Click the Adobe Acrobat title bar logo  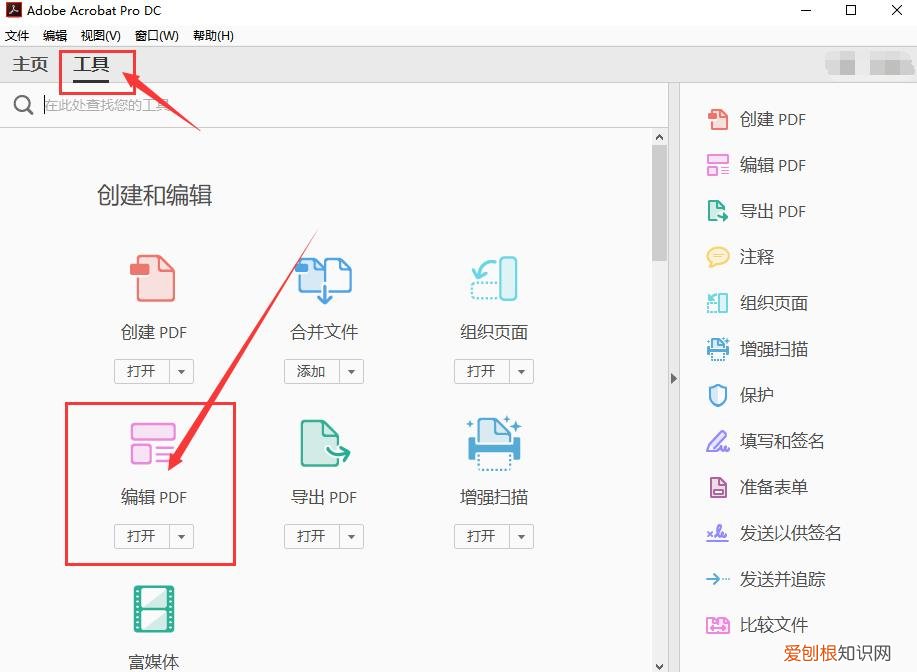coord(13,10)
